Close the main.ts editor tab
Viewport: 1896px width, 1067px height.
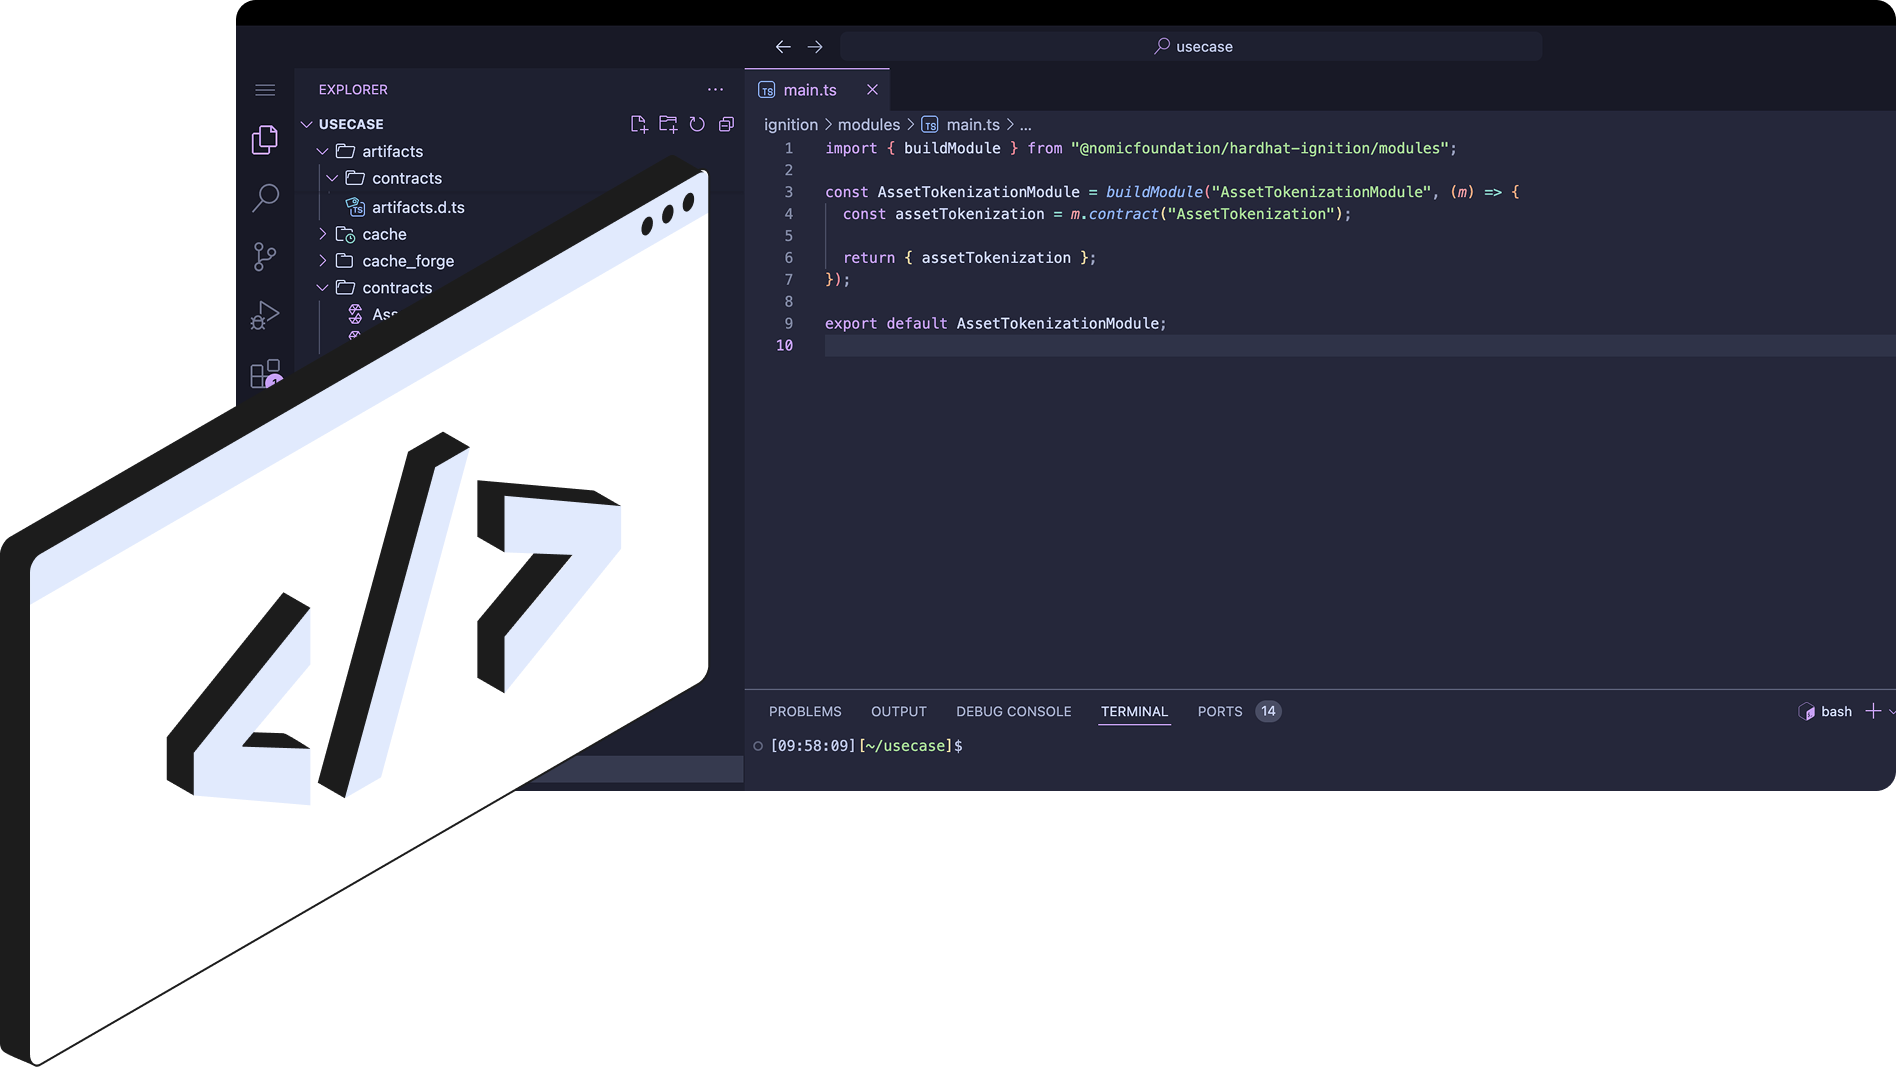click(872, 90)
